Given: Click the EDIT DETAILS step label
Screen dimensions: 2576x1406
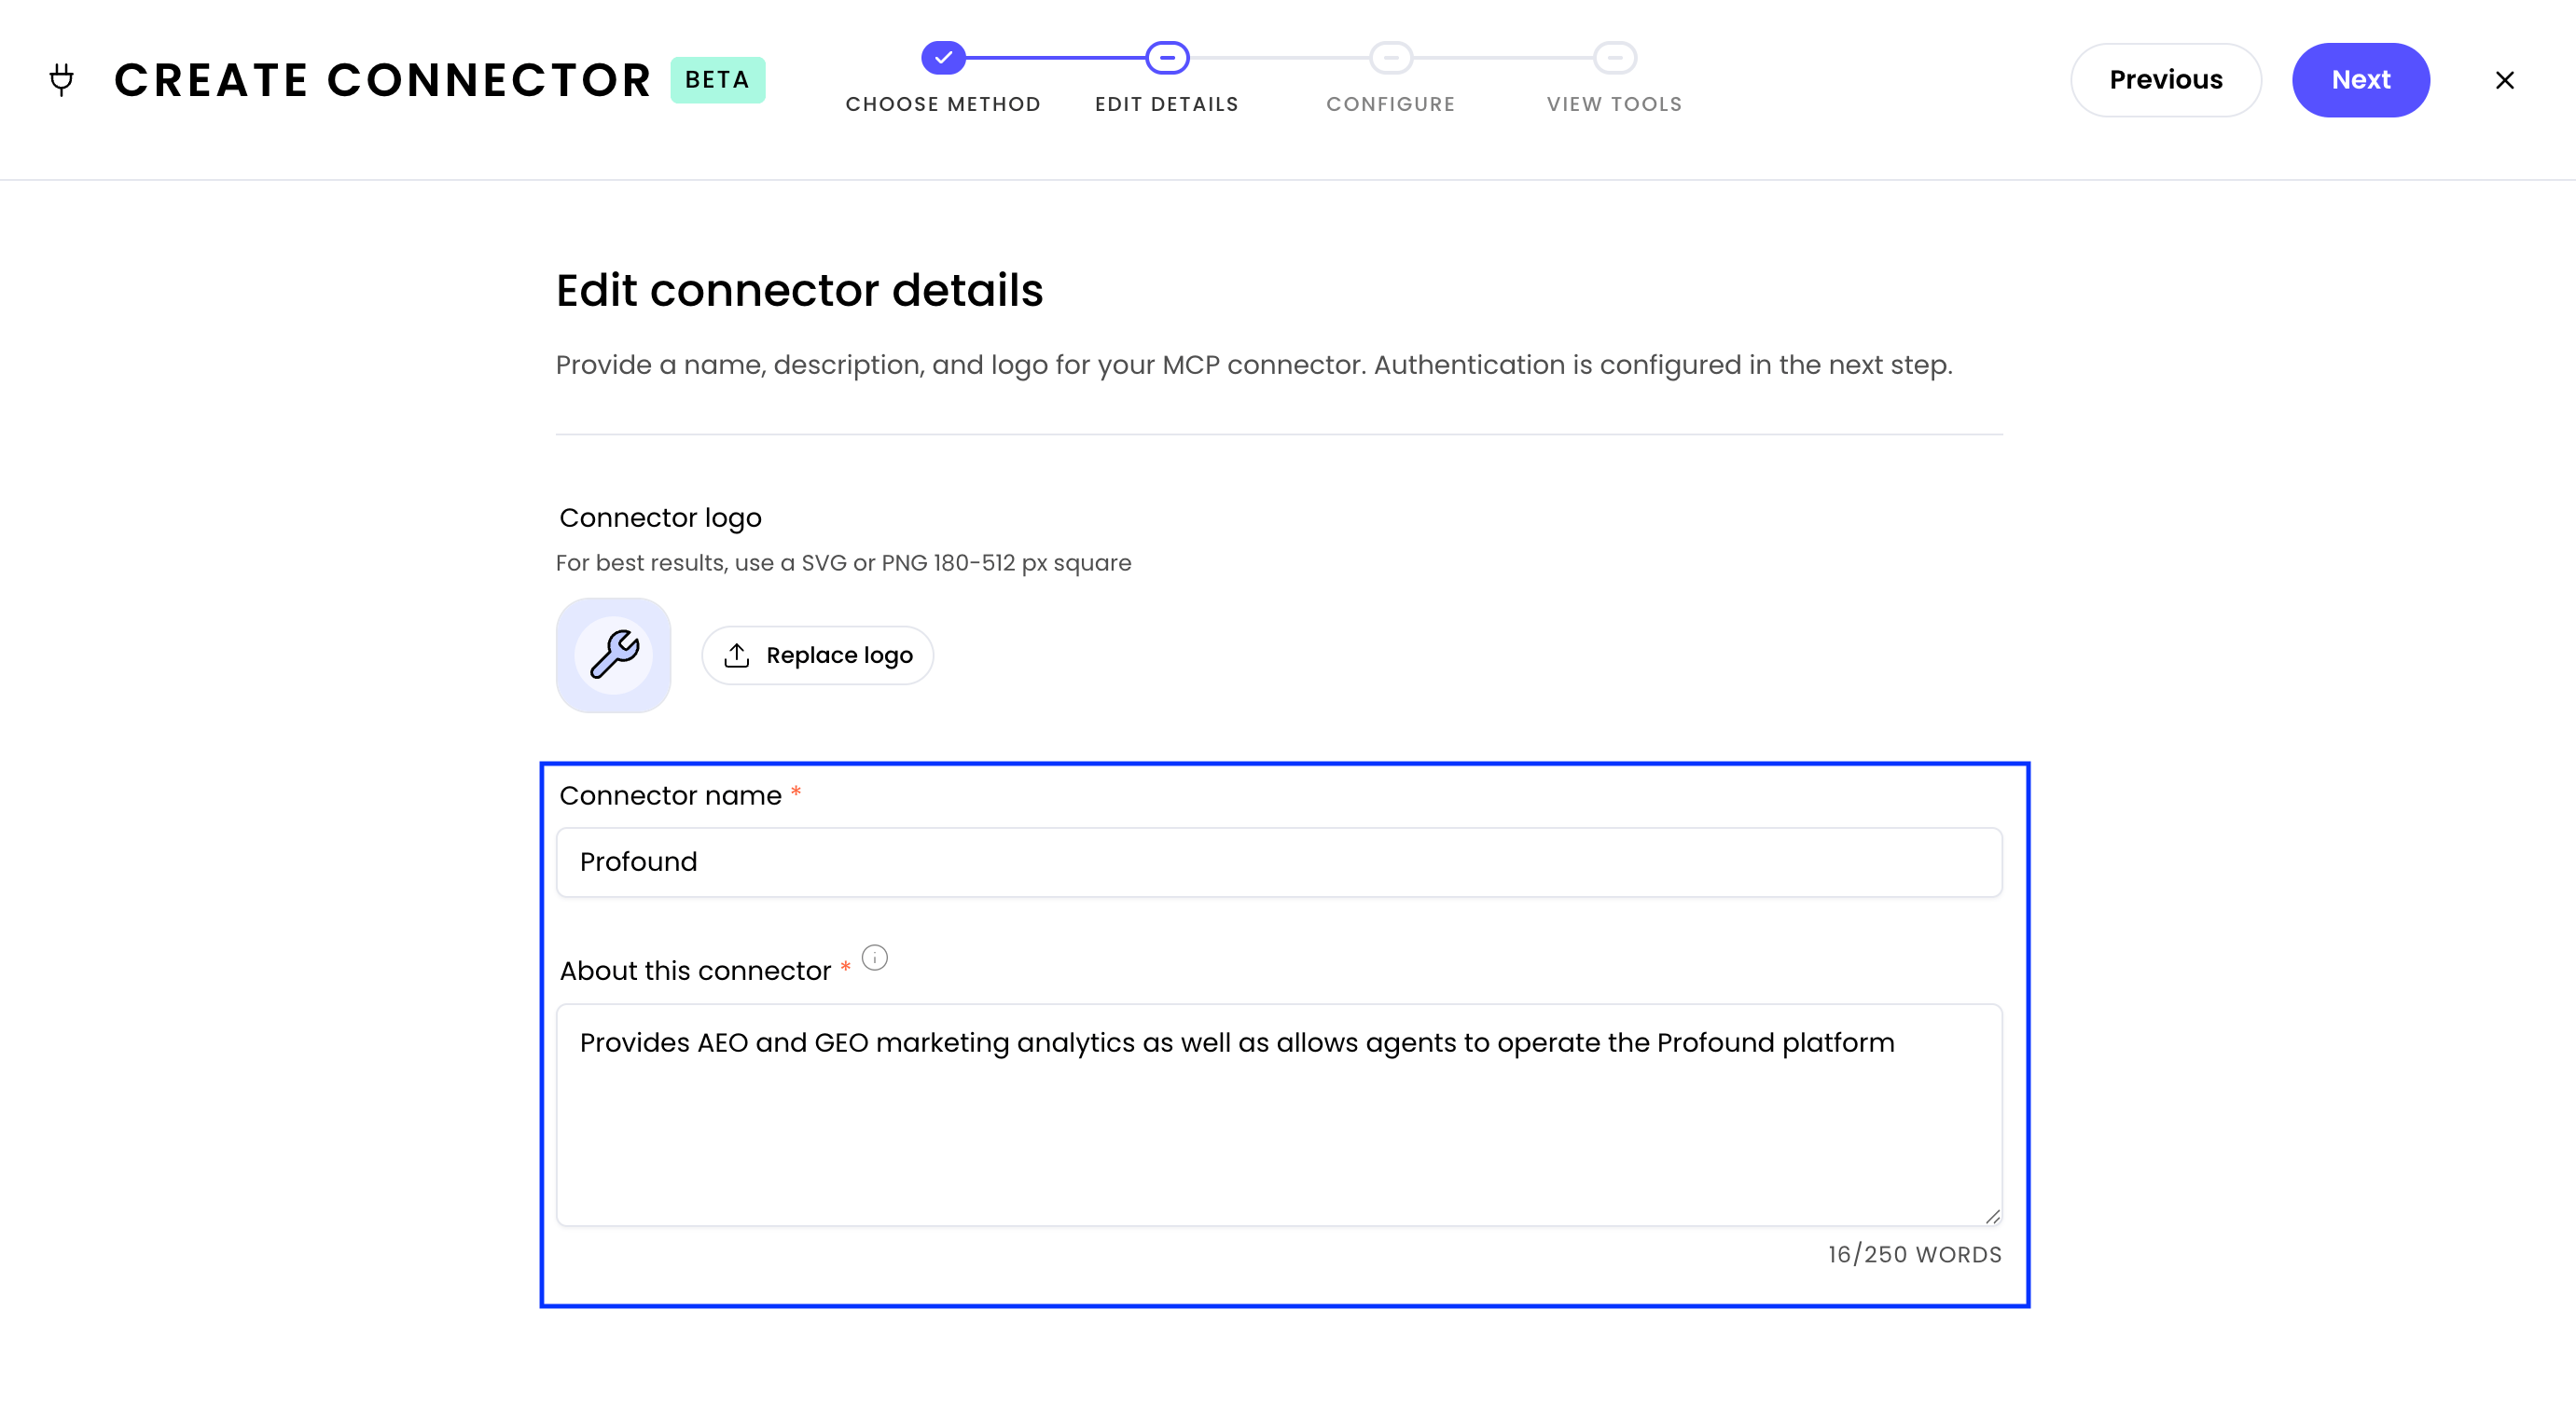Looking at the screenshot, I should coord(1167,104).
